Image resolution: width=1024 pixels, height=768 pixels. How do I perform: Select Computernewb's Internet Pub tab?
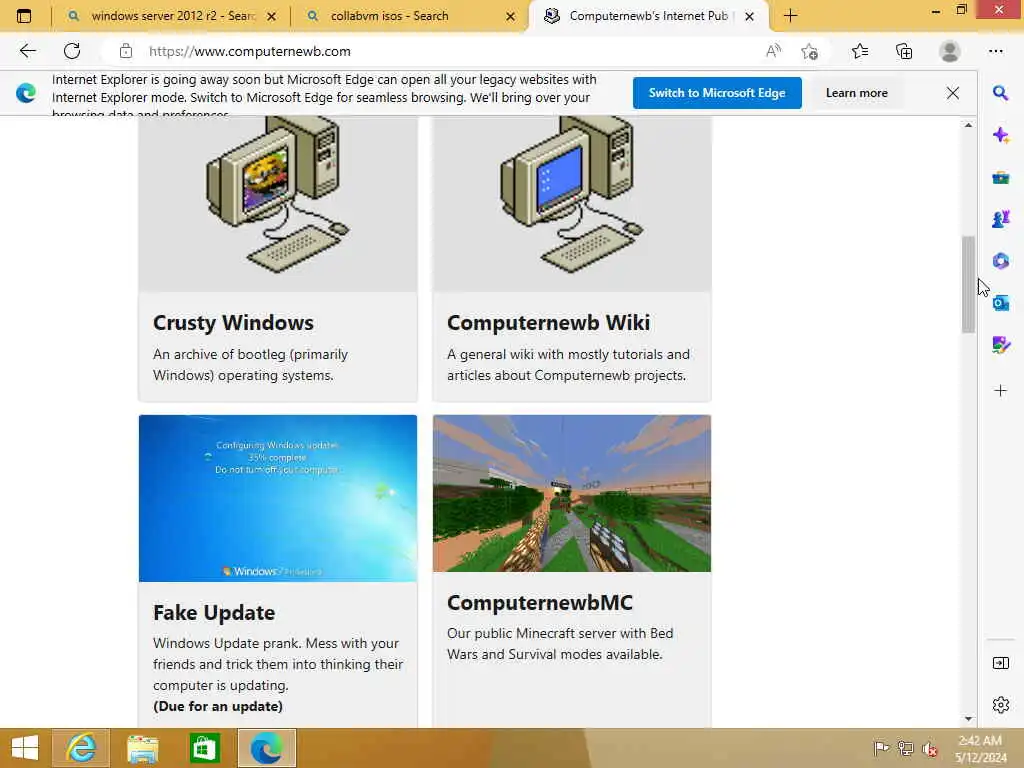tap(648, 16)
